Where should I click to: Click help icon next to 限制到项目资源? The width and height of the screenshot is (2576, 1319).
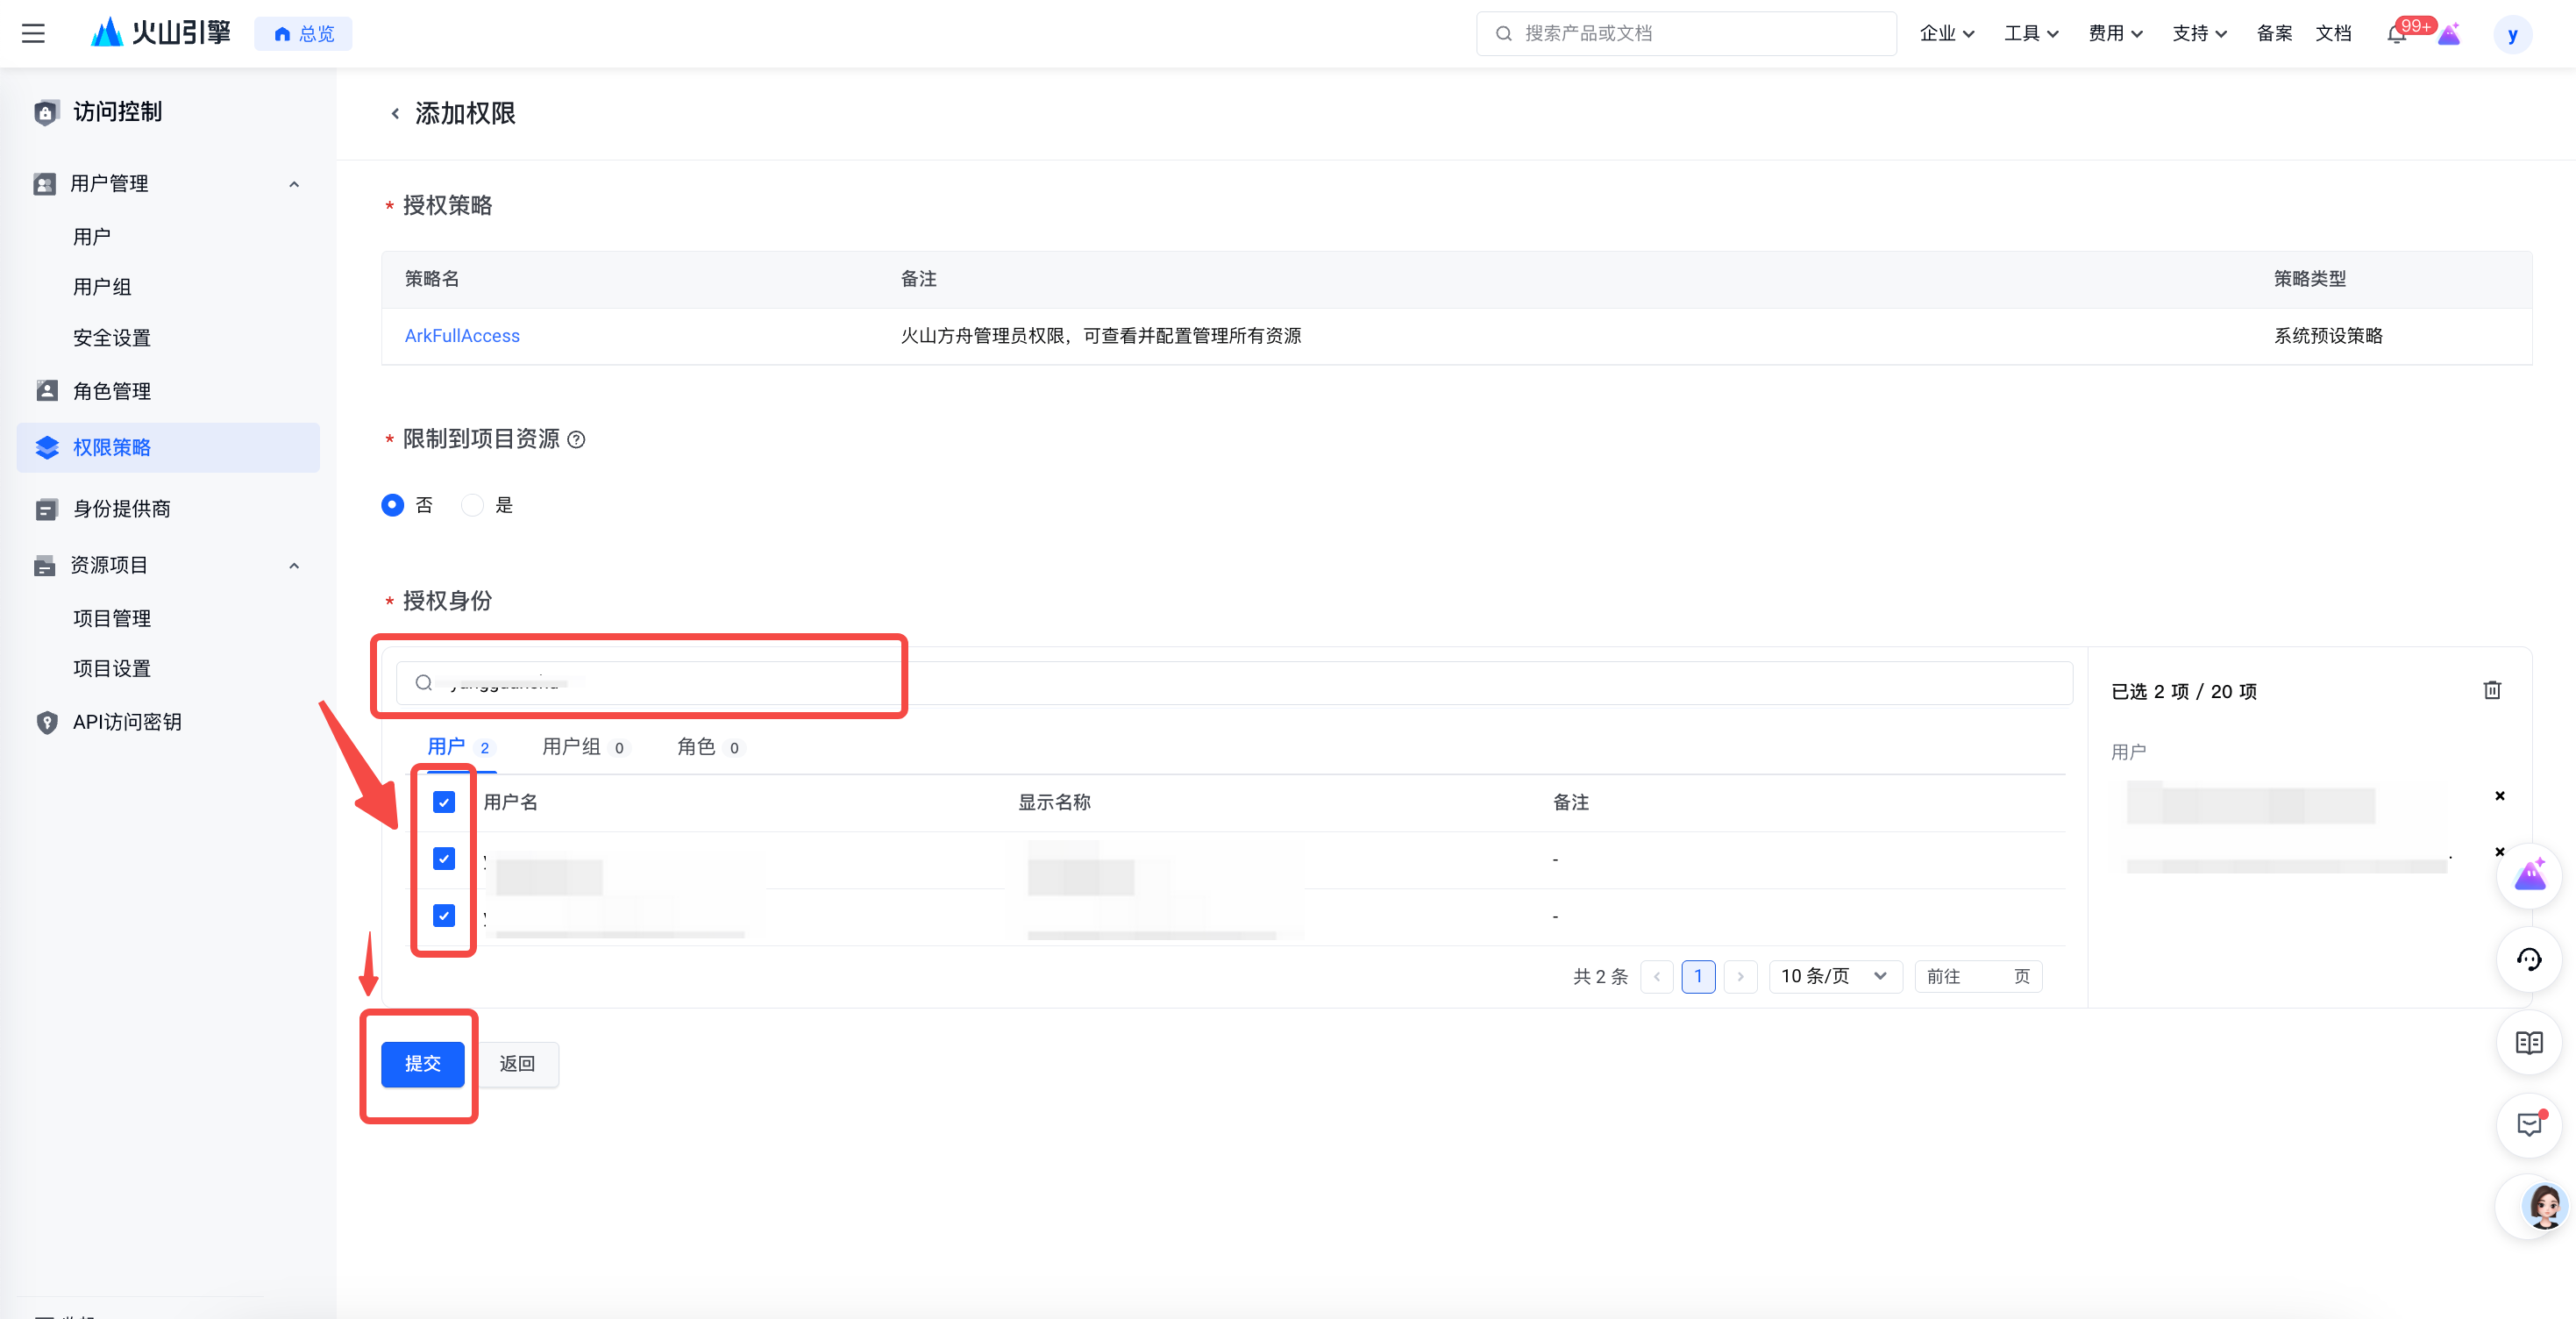click(x=576, y=439)
